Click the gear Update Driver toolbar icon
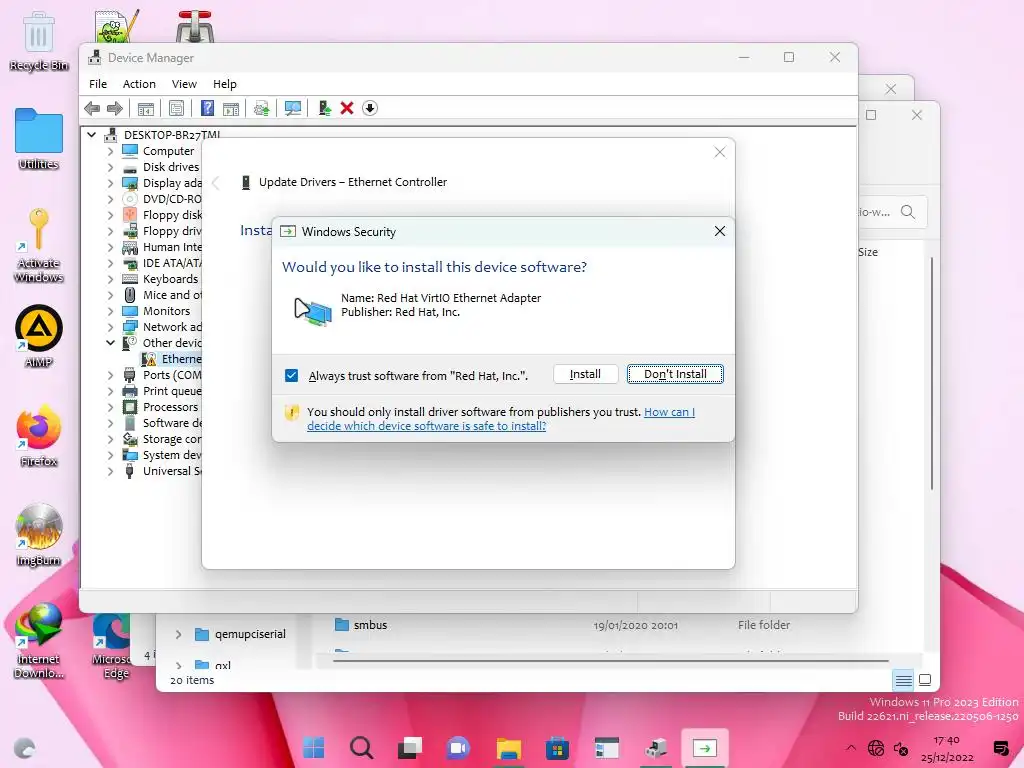 click(261, 108)
